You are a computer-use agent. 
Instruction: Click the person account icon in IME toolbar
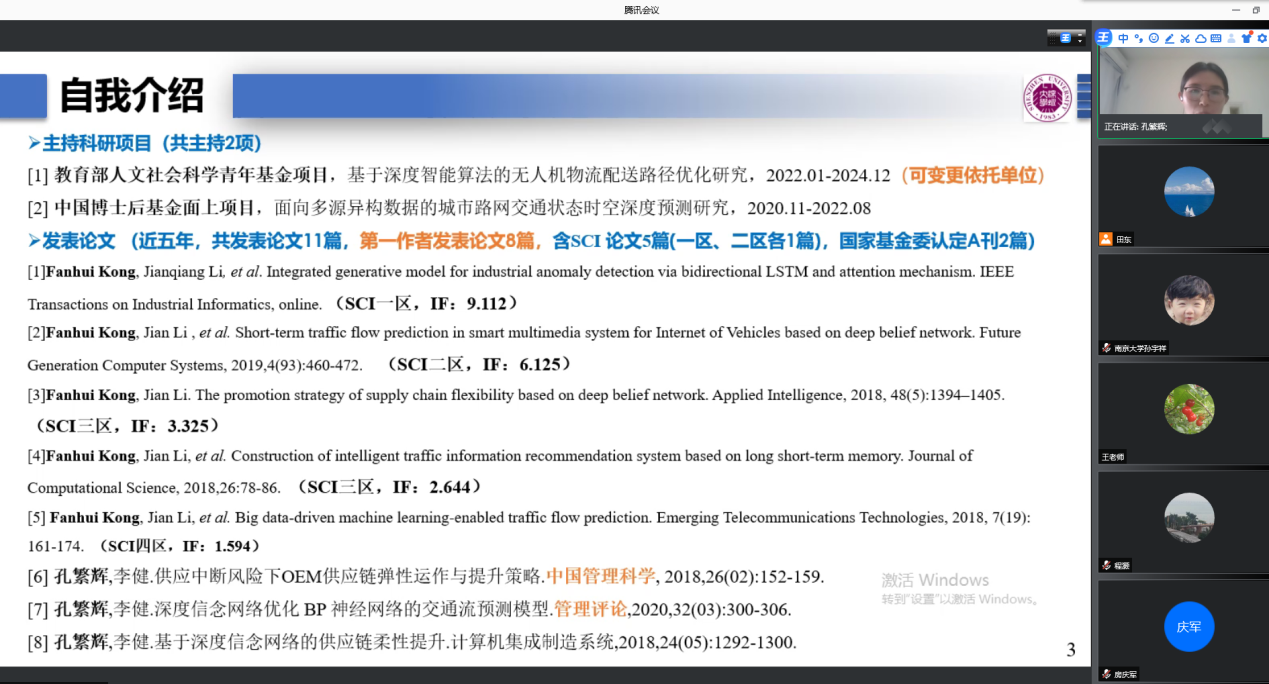[1231, 38]
